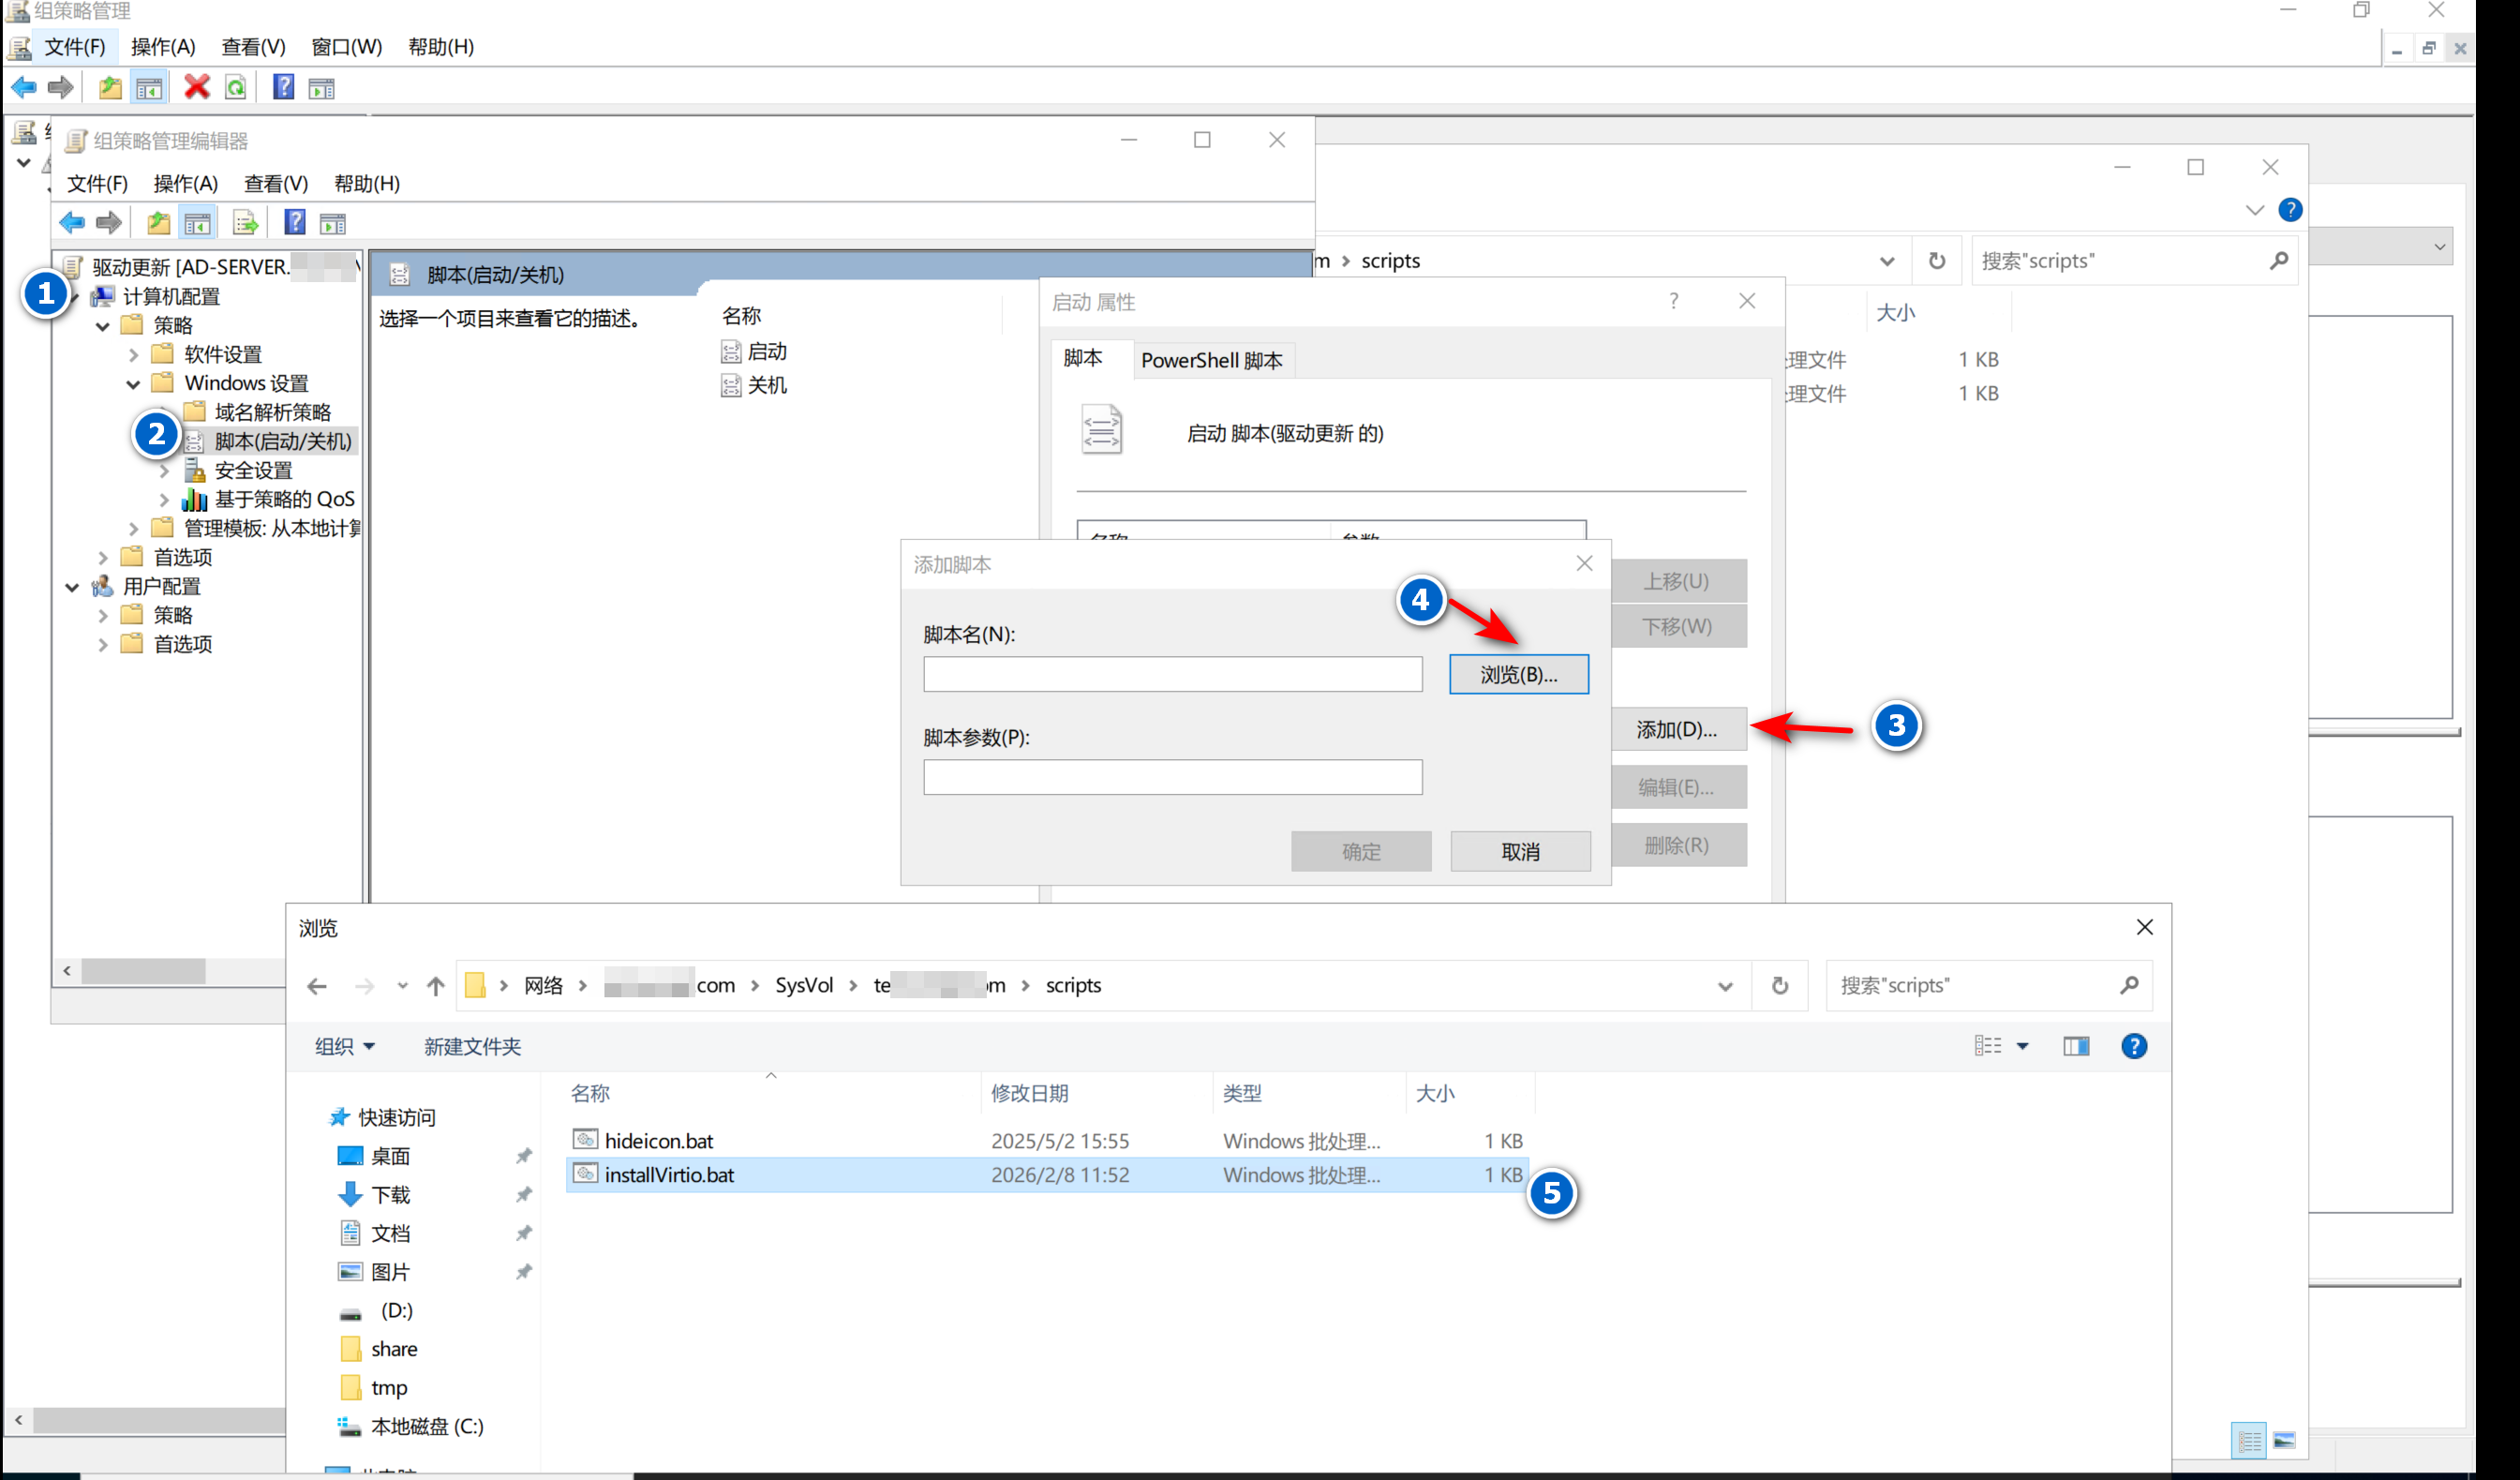
Task: Click the blue help book icon in editor toolbar
Action: pyautogui.click(x=294, y=222)
